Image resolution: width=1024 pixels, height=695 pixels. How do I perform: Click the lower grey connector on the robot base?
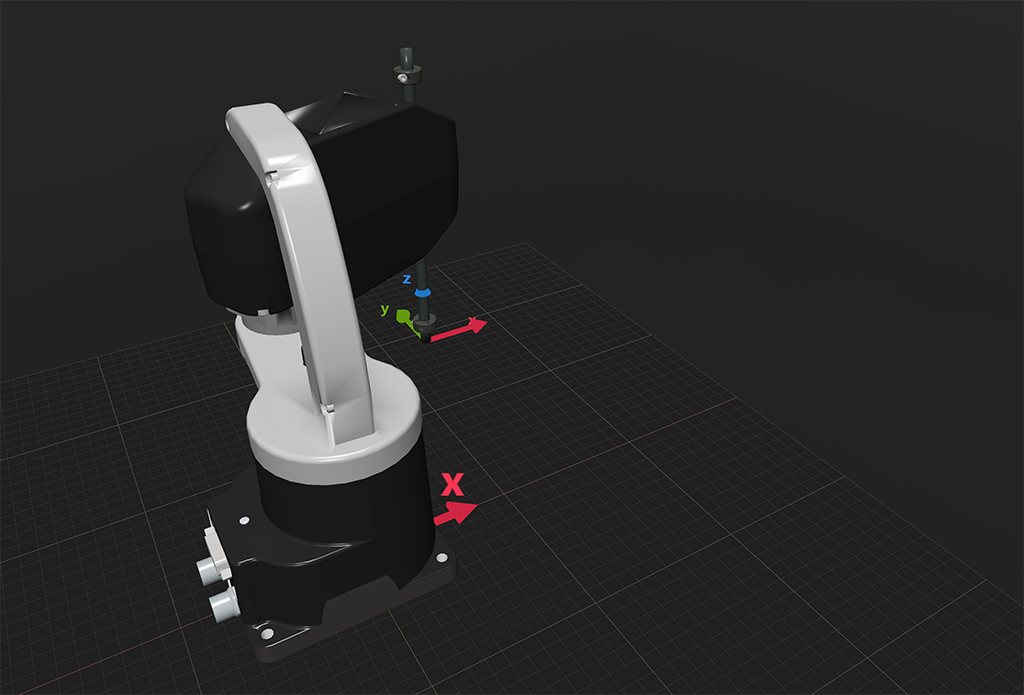[x=225, y=604]
